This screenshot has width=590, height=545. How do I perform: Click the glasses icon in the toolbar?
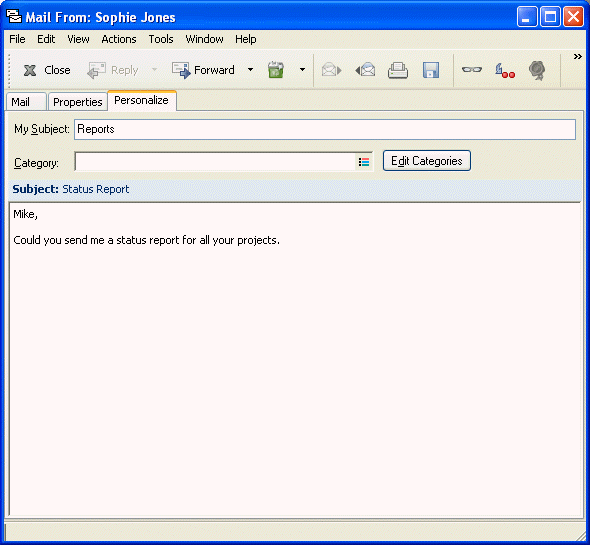[x=472, y=70]
